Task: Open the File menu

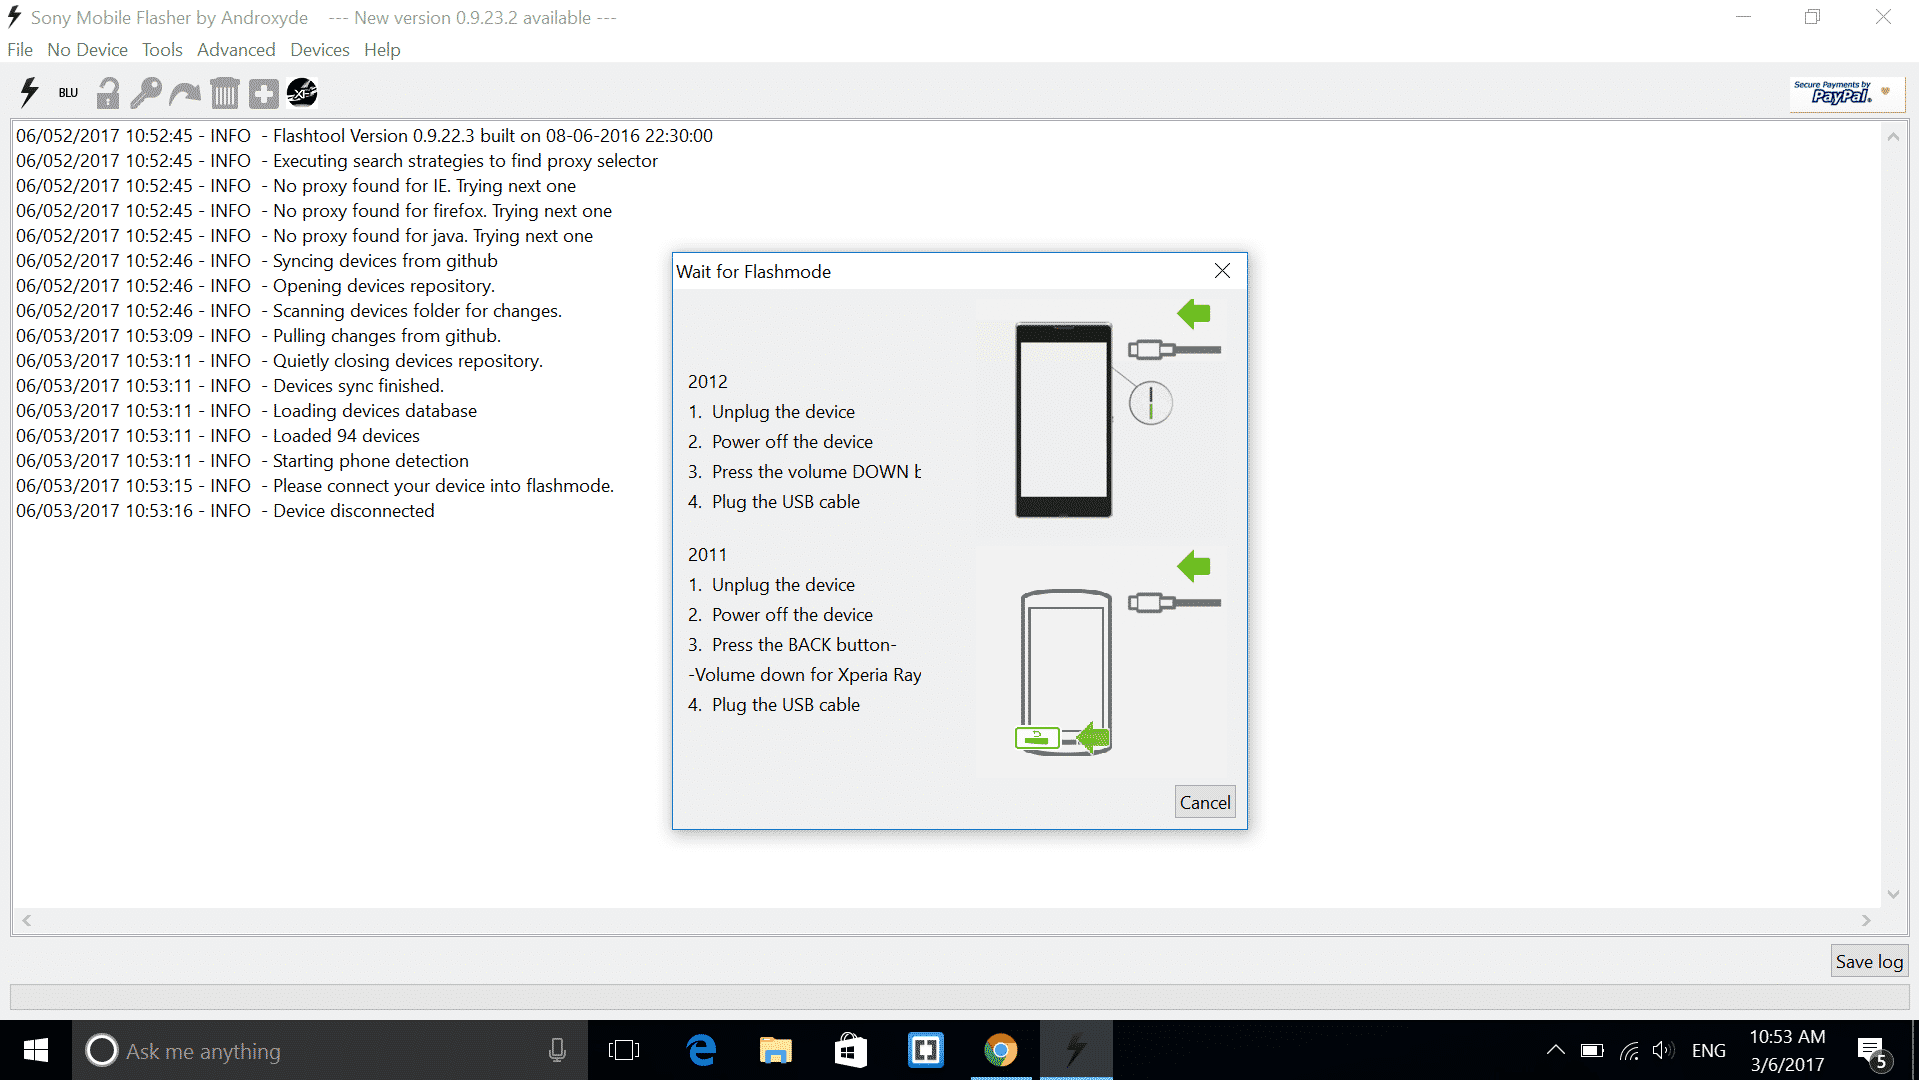Action: click(20, 50)
